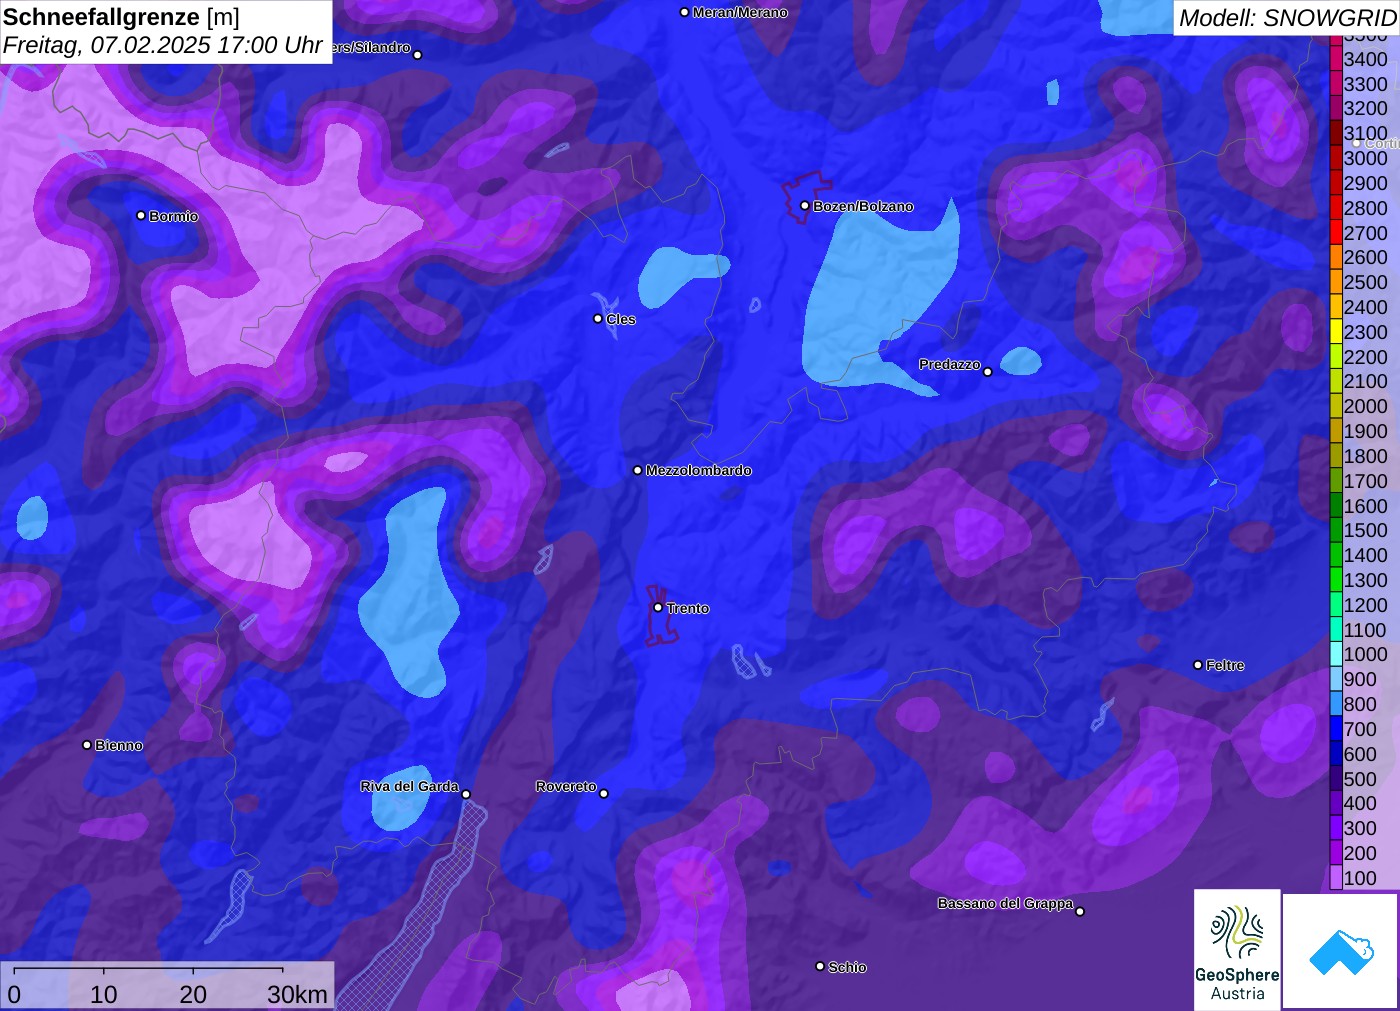Click the Mezzolombardo label text
Viewport: 1400px width, 1011px height.
pyautogui.click(x=699, y=470)
